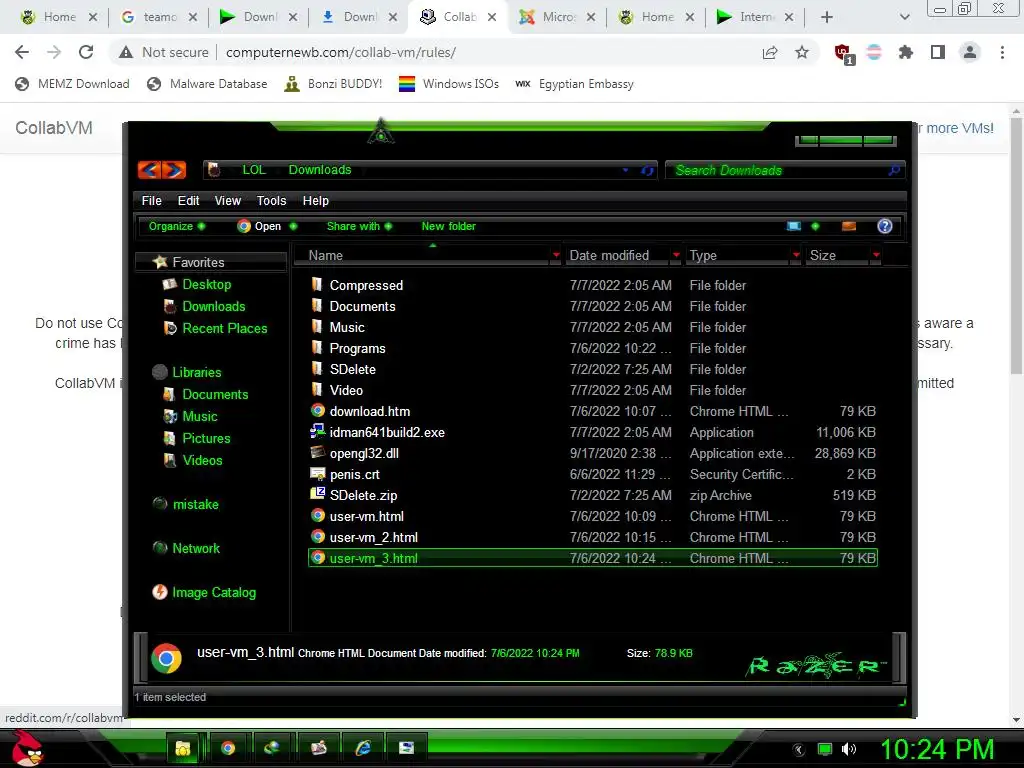Open the MEMZ Download bookmark
This screenshot has height=768, width=1024.
click(72, 84)
